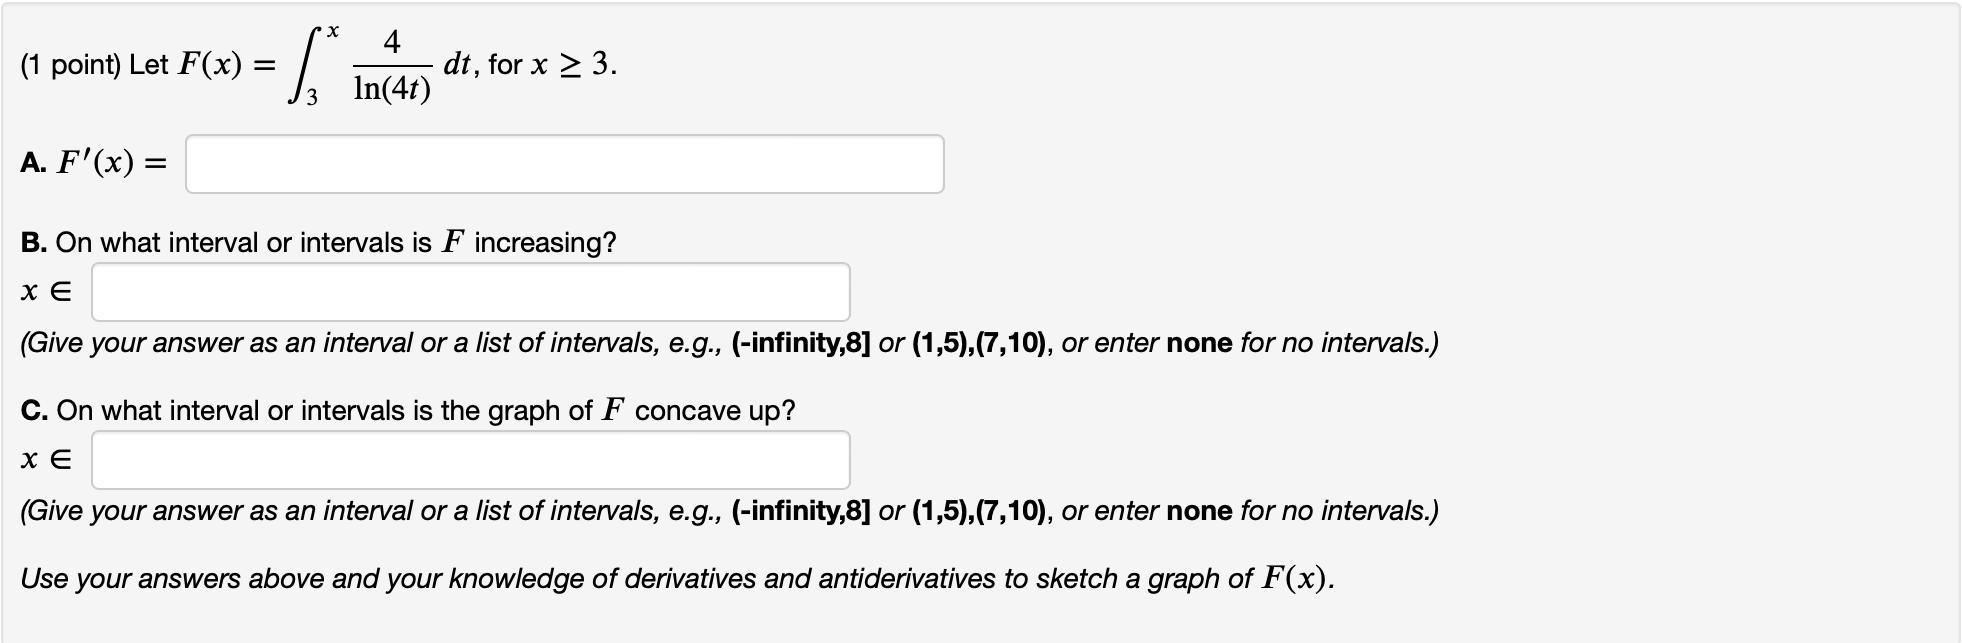Click the bold word none in part C instructions
The height and width of the screenshot is (643, 1962).
(1199, 512)
